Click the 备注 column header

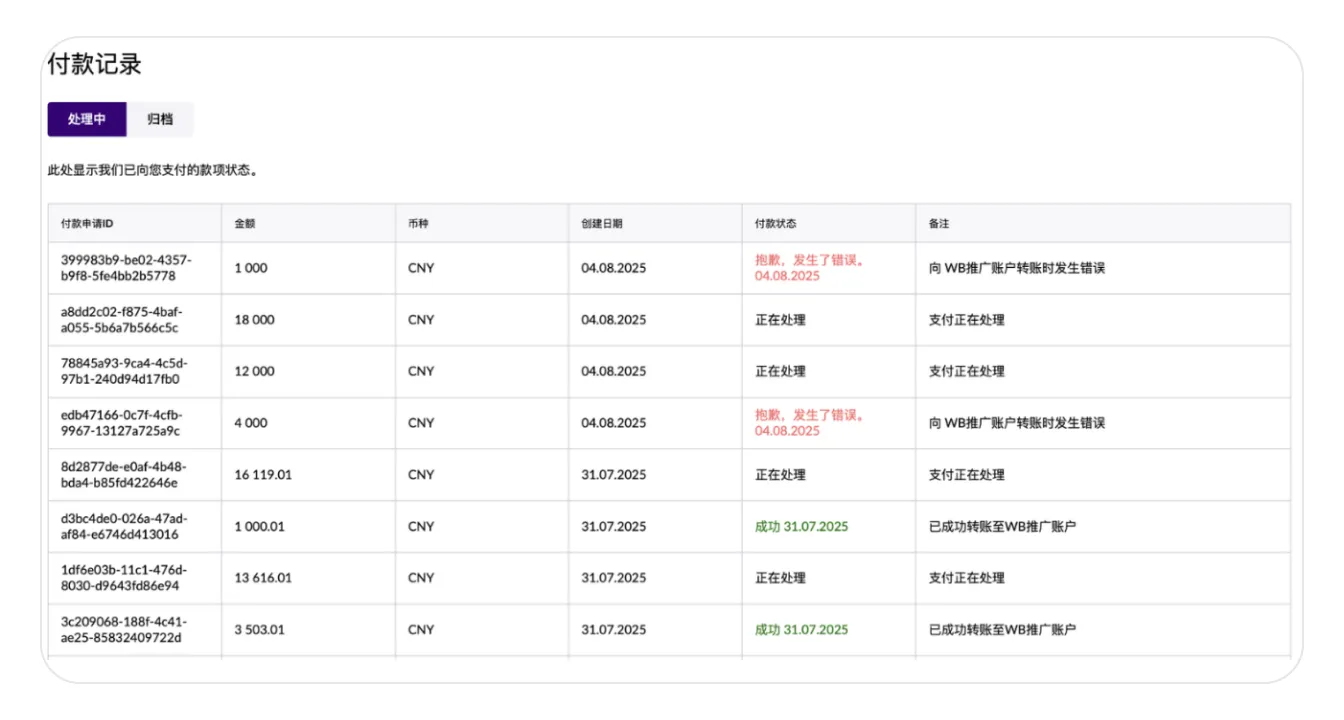939,223
